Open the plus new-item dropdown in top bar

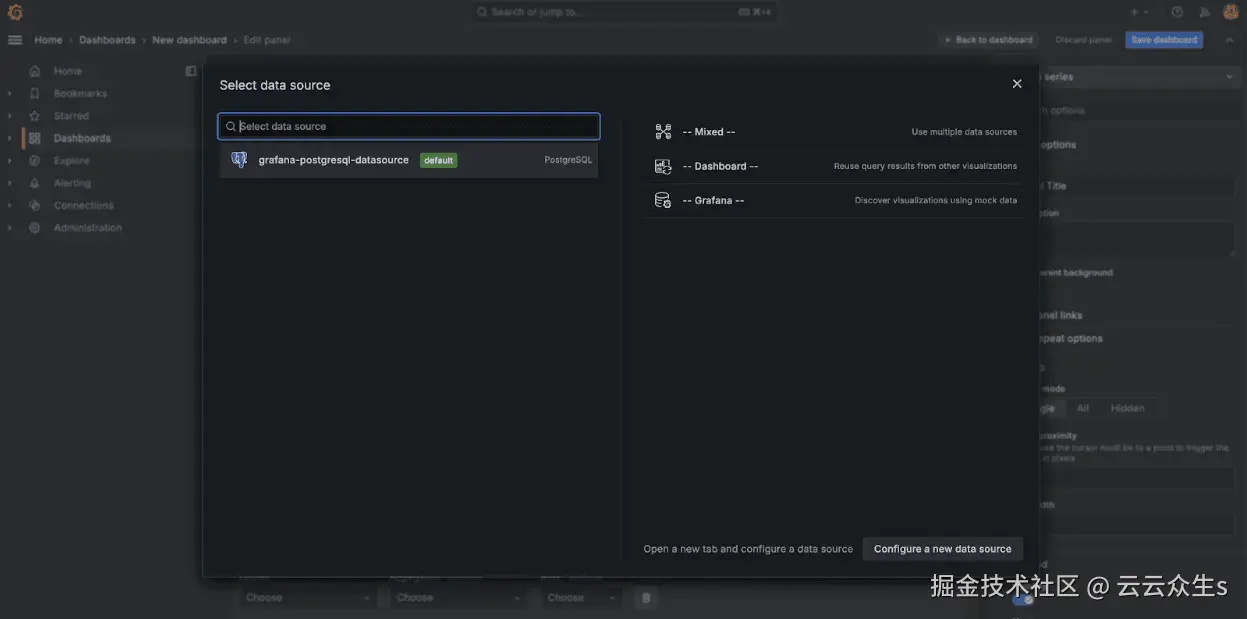pyautogui.click(x=1139, y=12)
